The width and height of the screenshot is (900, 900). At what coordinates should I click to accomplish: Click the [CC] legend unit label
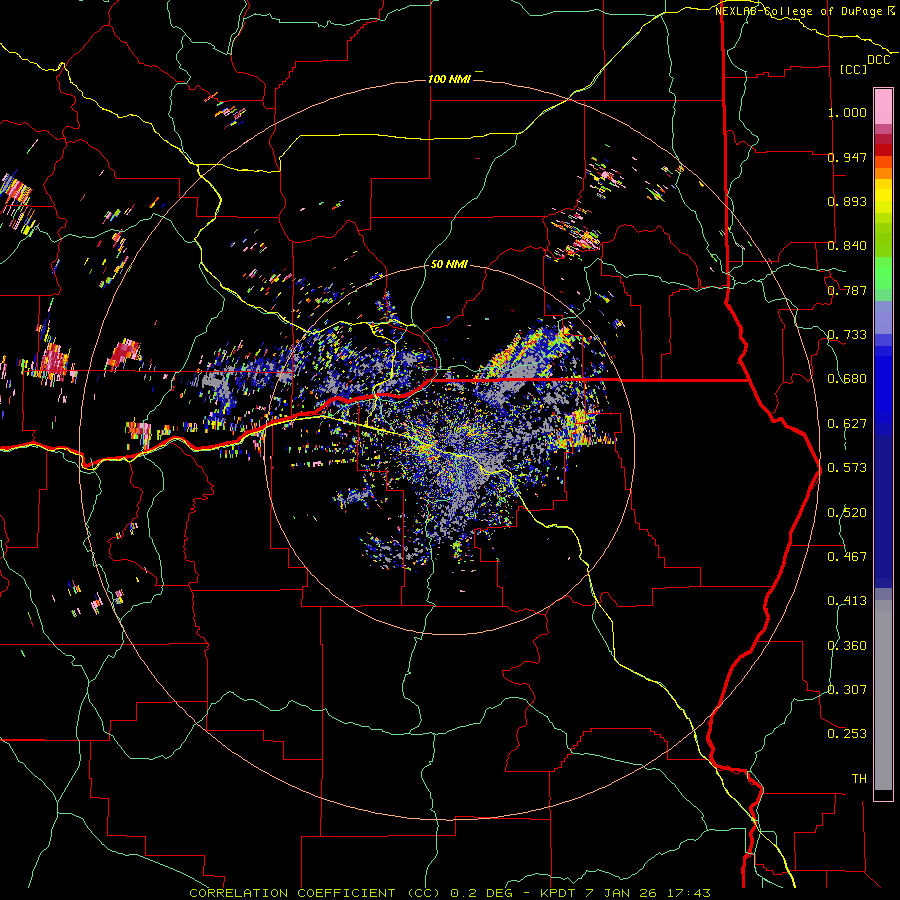click(x=854, y=69)
